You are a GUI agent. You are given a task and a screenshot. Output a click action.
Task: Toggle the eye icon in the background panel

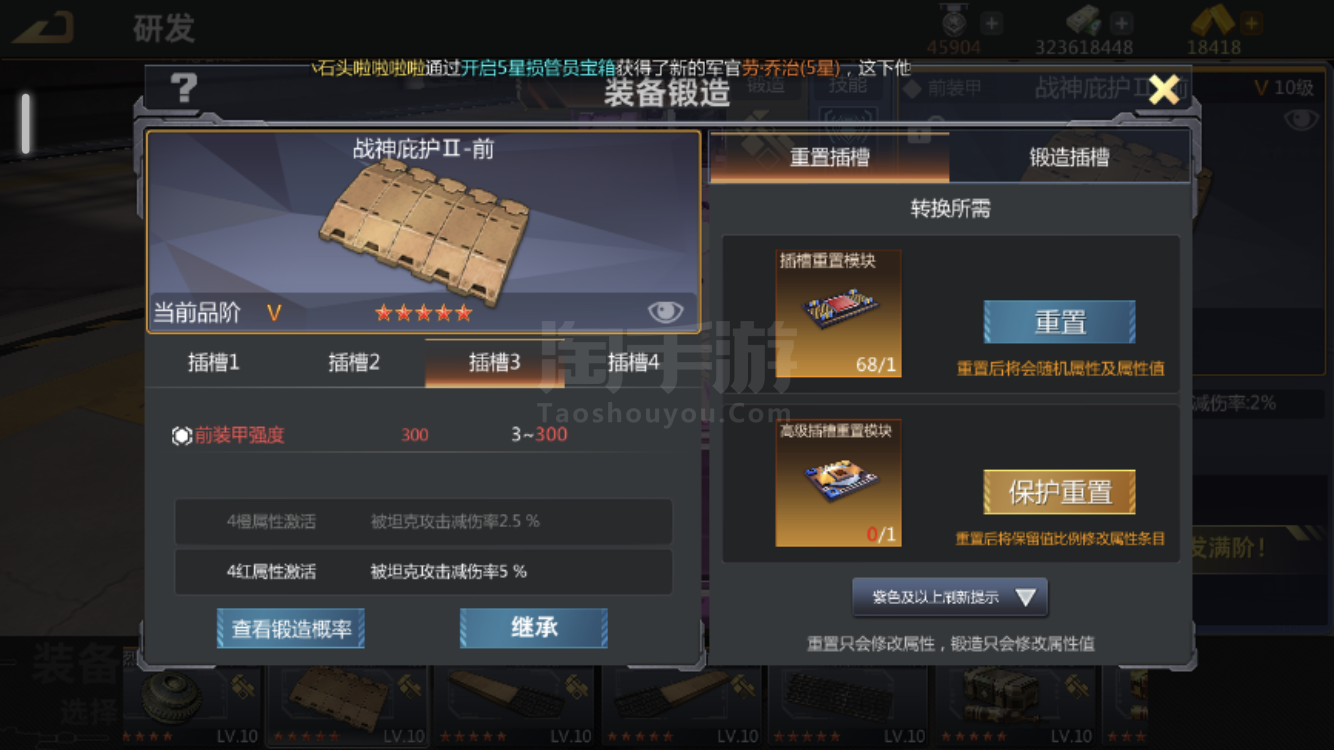[x=1300, y=121]
